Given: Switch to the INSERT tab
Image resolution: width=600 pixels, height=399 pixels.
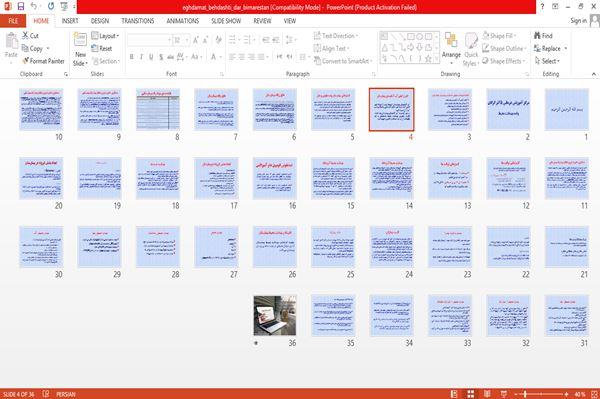Looking at the screenshot, I should pos(70,21).
